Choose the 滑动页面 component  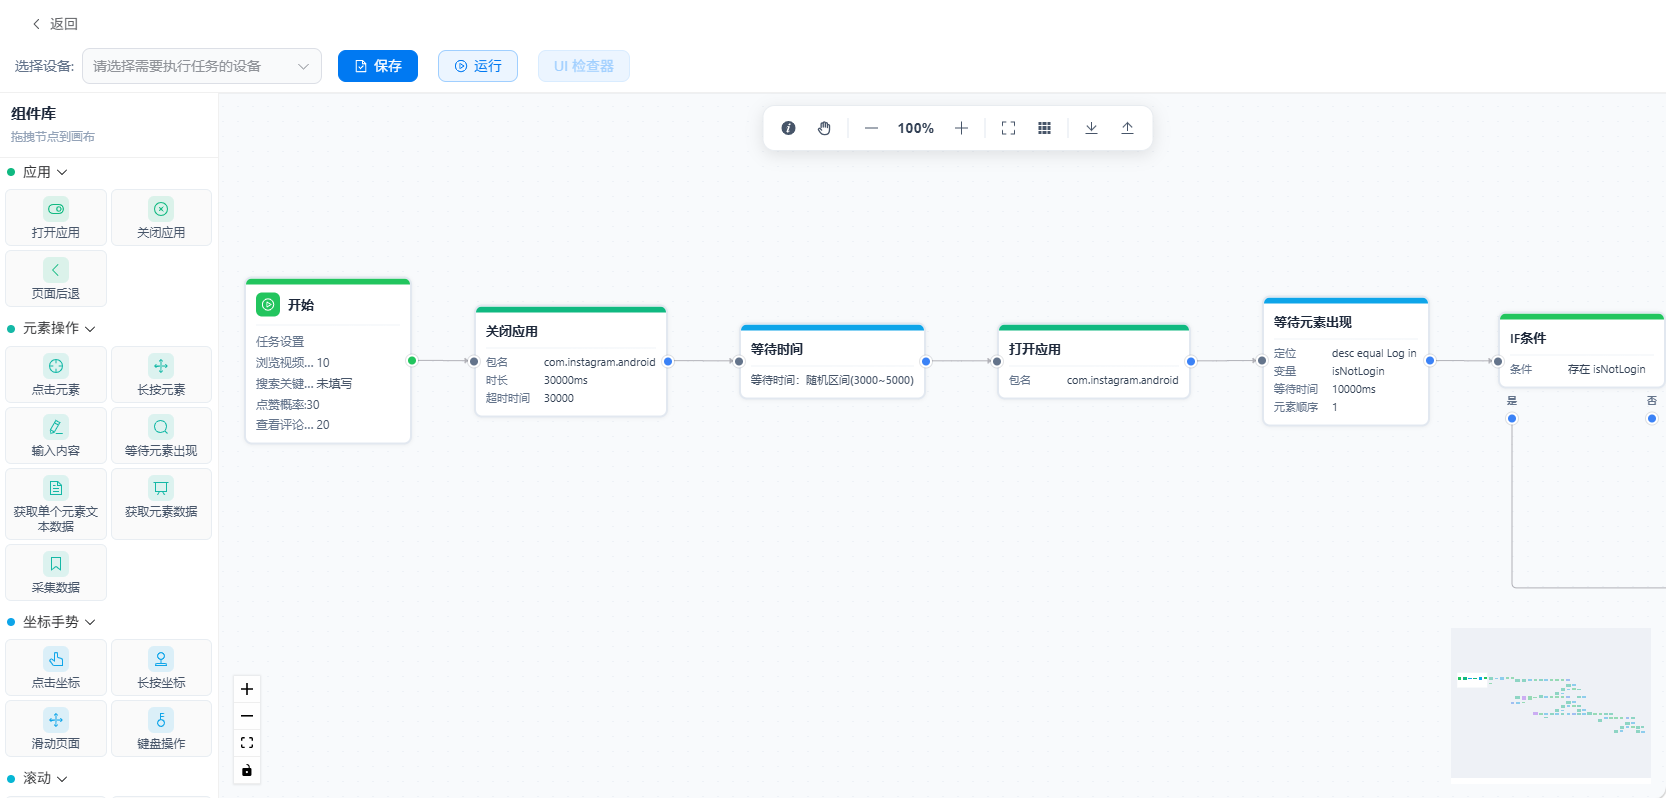[x=56, y=728]
